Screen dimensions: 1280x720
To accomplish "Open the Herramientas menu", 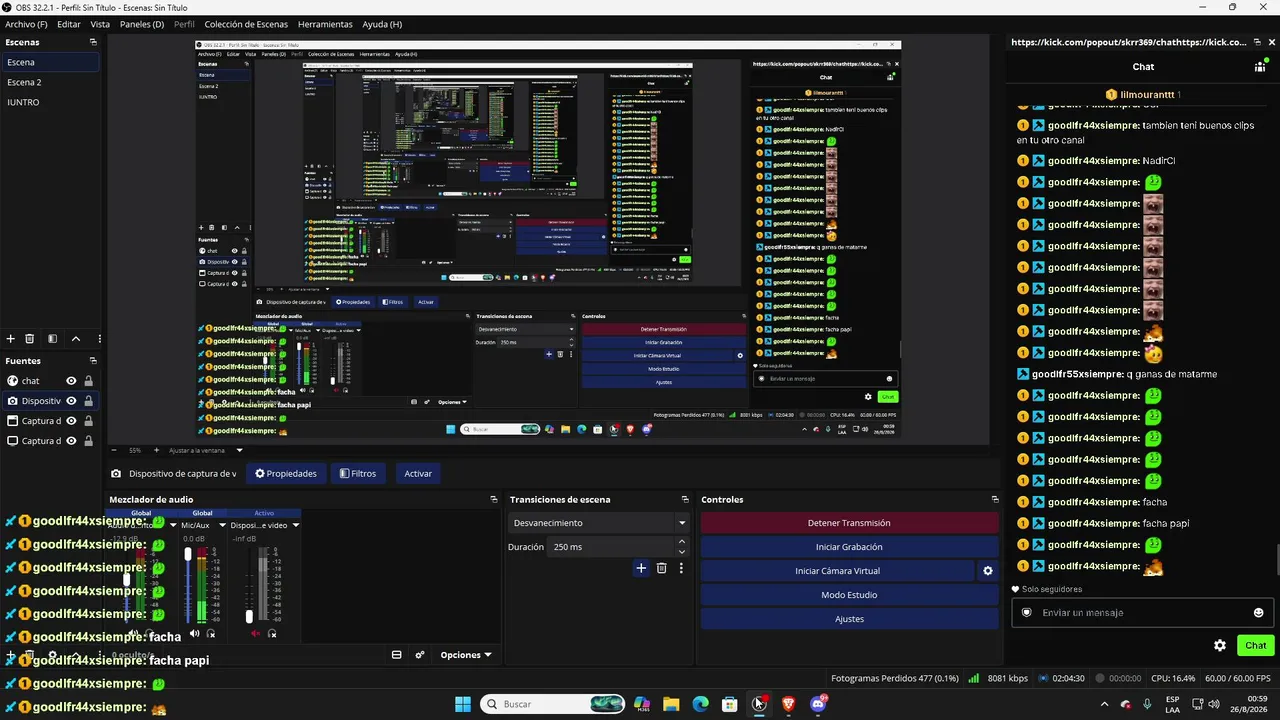I will (x=325, y=24).
